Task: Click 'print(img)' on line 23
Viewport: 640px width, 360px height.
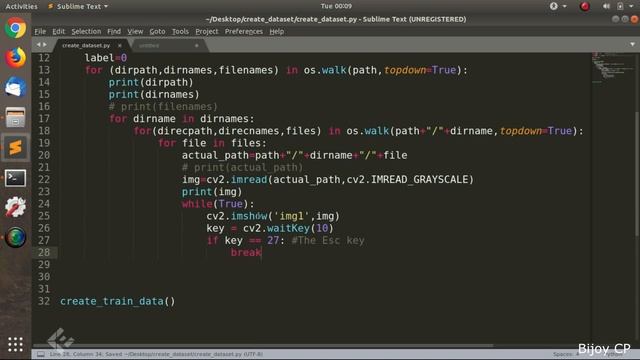Action: click(x=212, y=192)
